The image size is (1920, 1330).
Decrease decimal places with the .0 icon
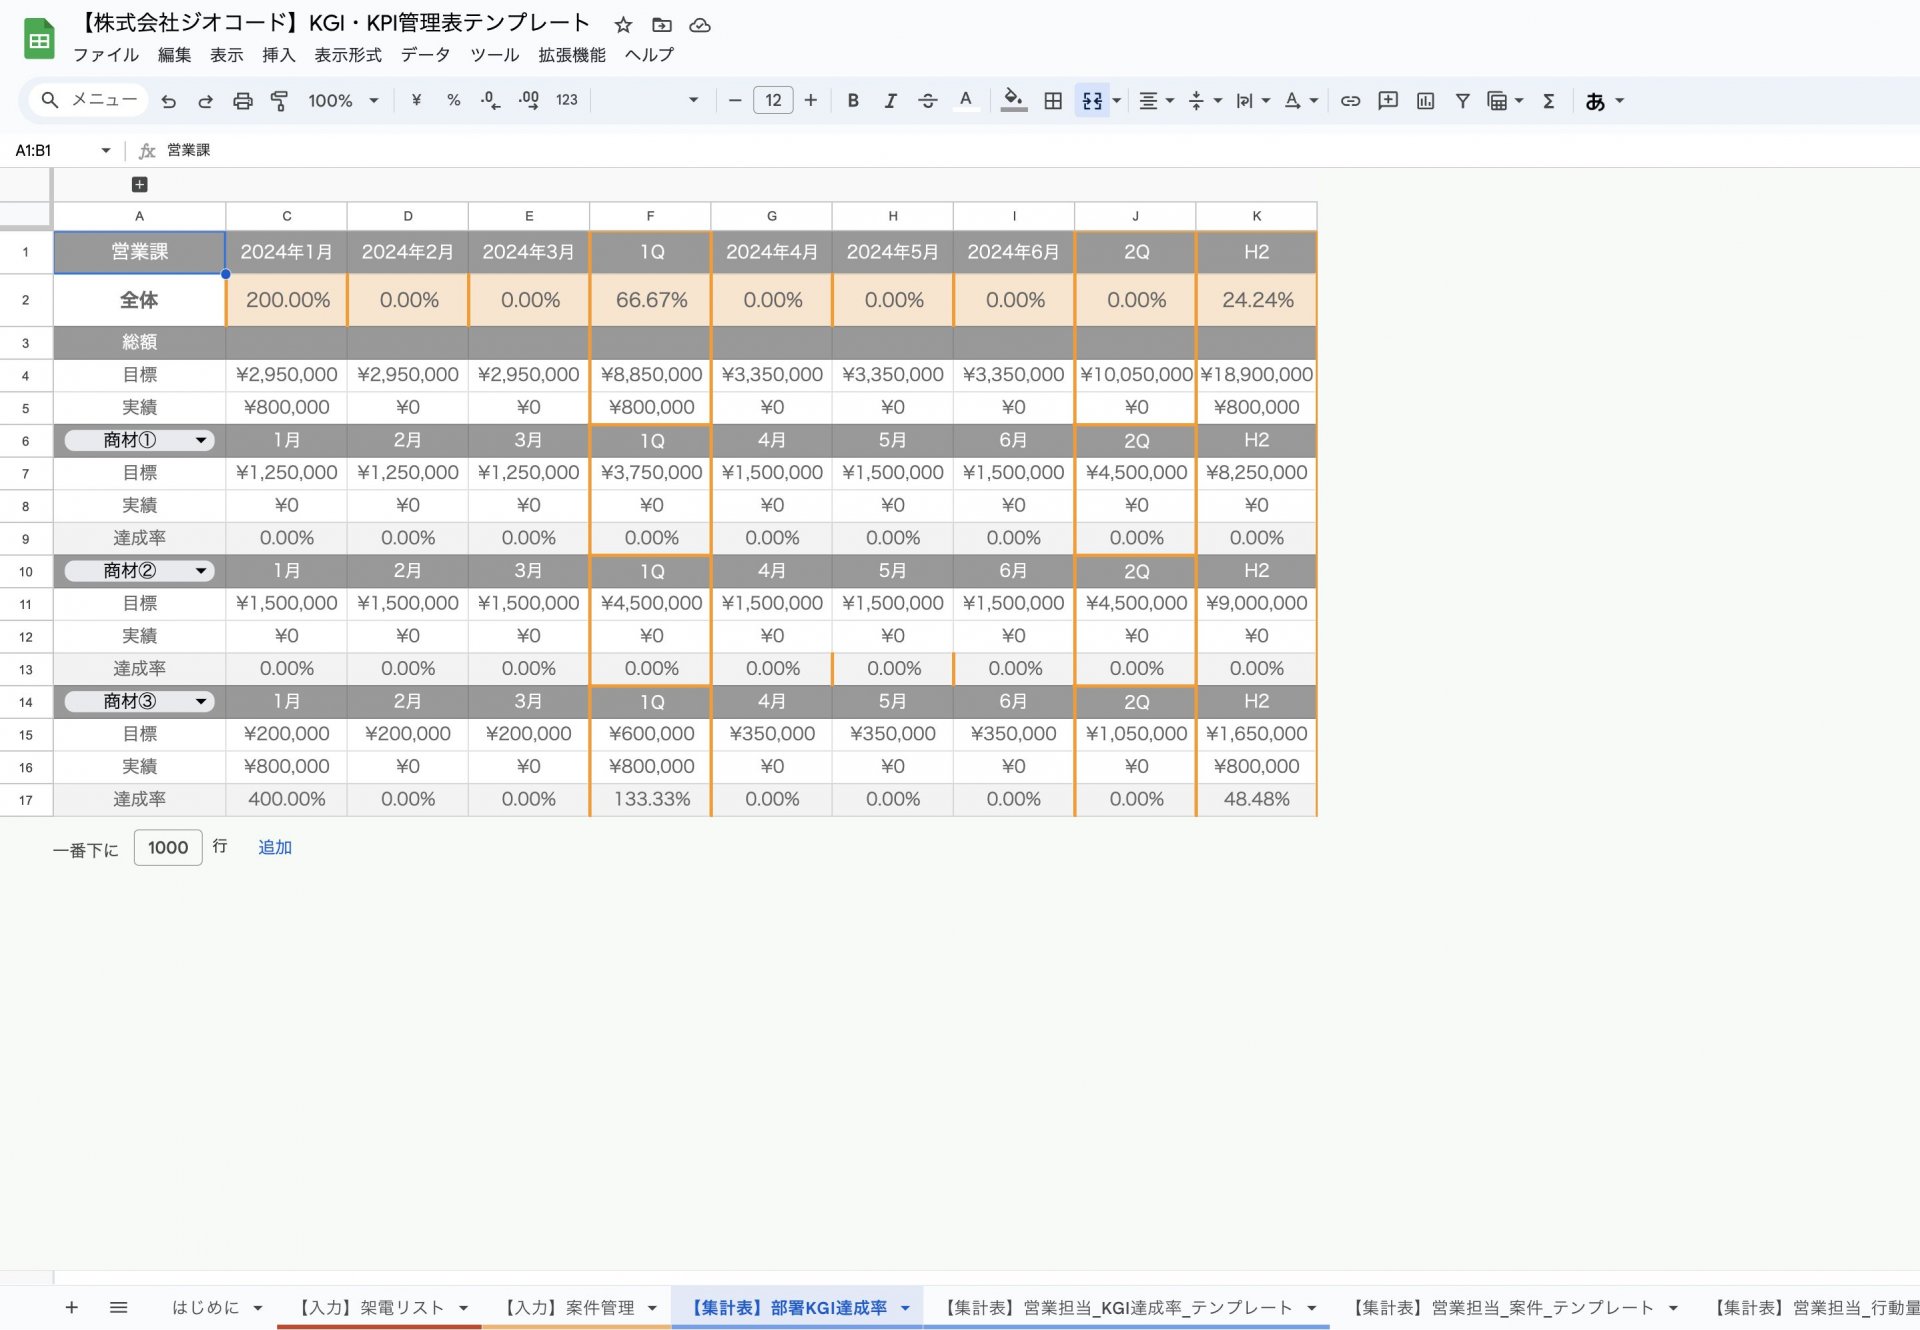(489, 100)
